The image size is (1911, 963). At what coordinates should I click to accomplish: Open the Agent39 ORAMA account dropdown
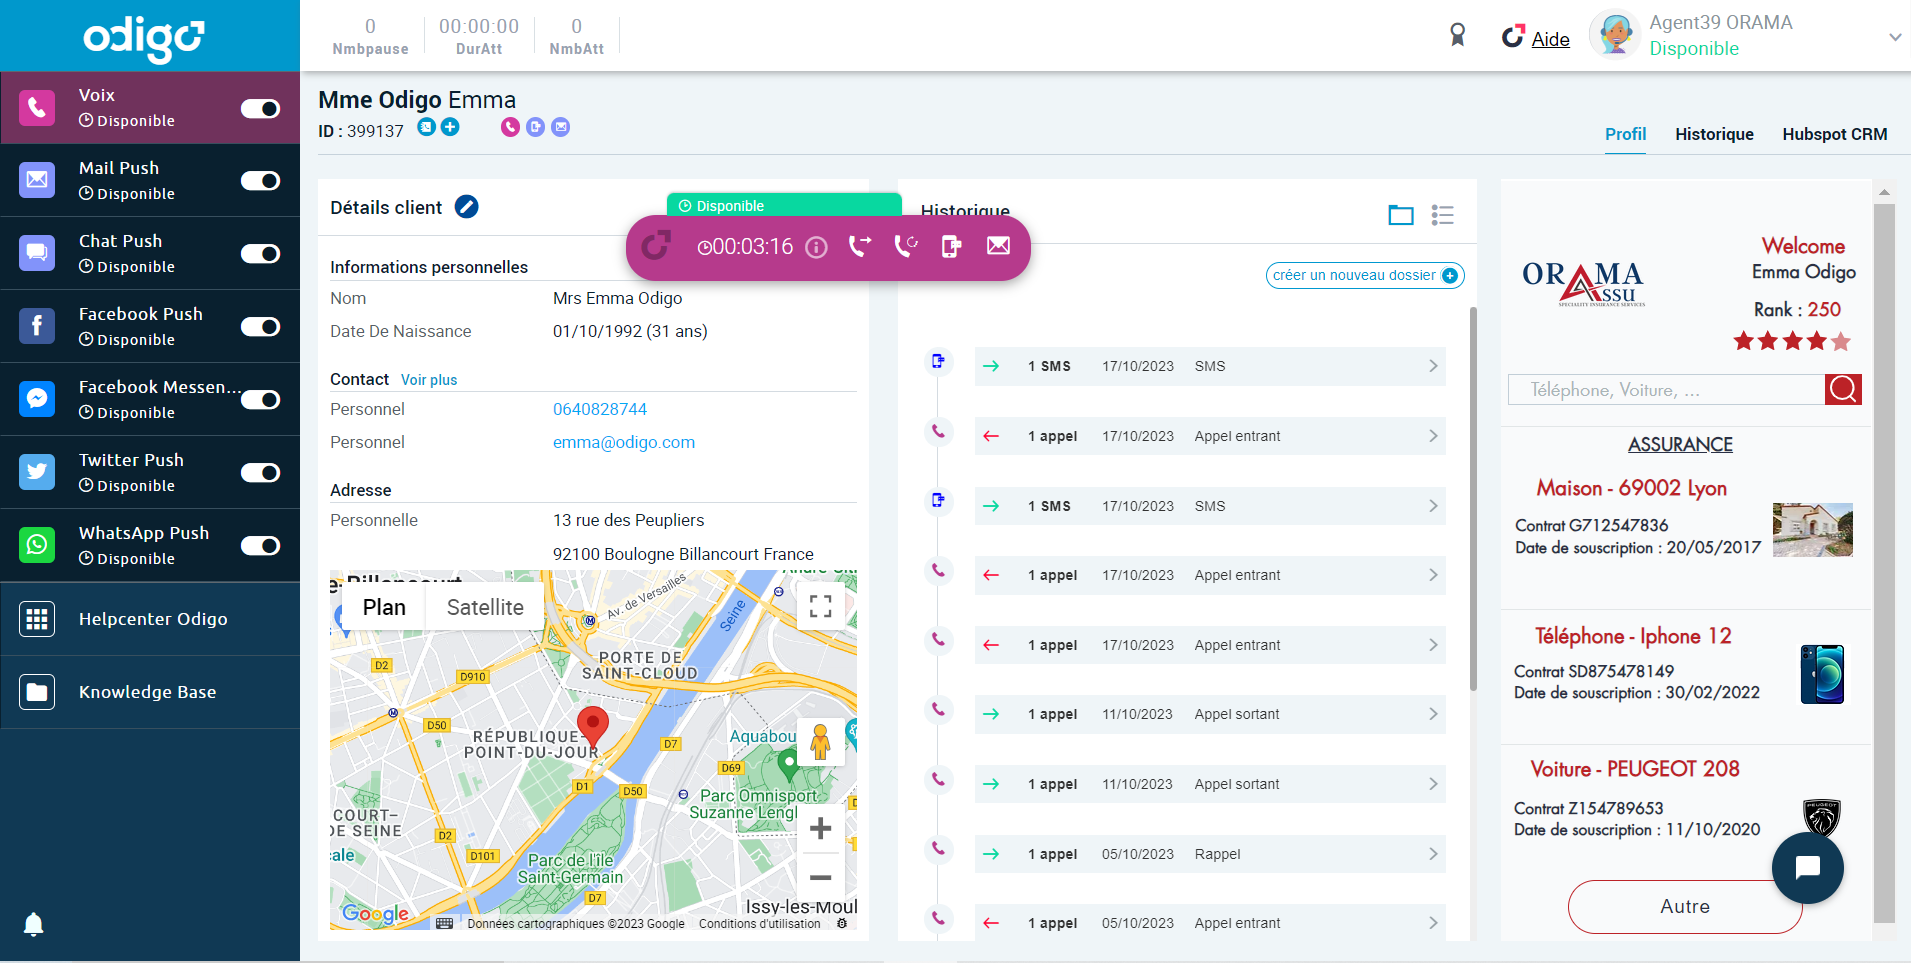(x=1894, y=37)
